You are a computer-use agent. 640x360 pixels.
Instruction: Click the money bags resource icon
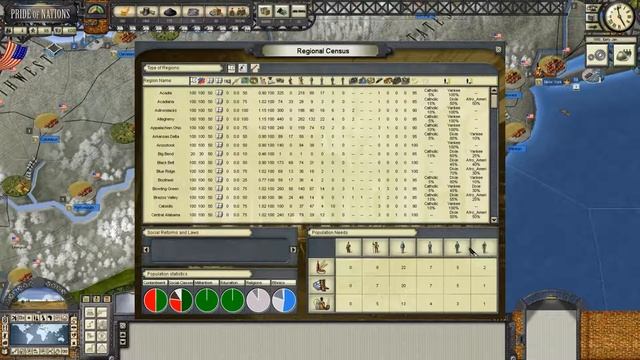(x=239, y=11)
